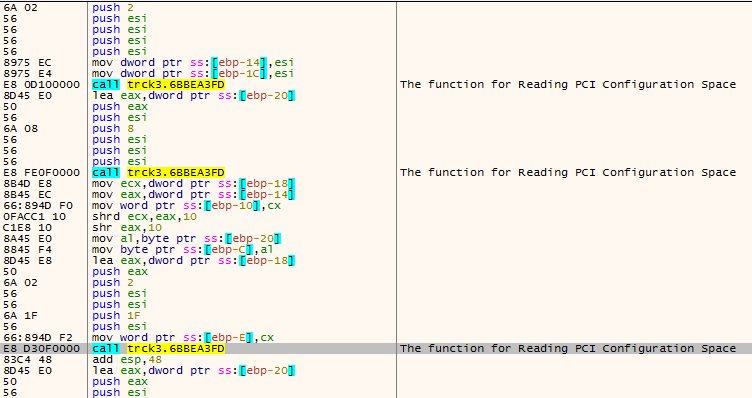
Task: Click opcode bytes '8845 F4'
Action: click(27, 250)
